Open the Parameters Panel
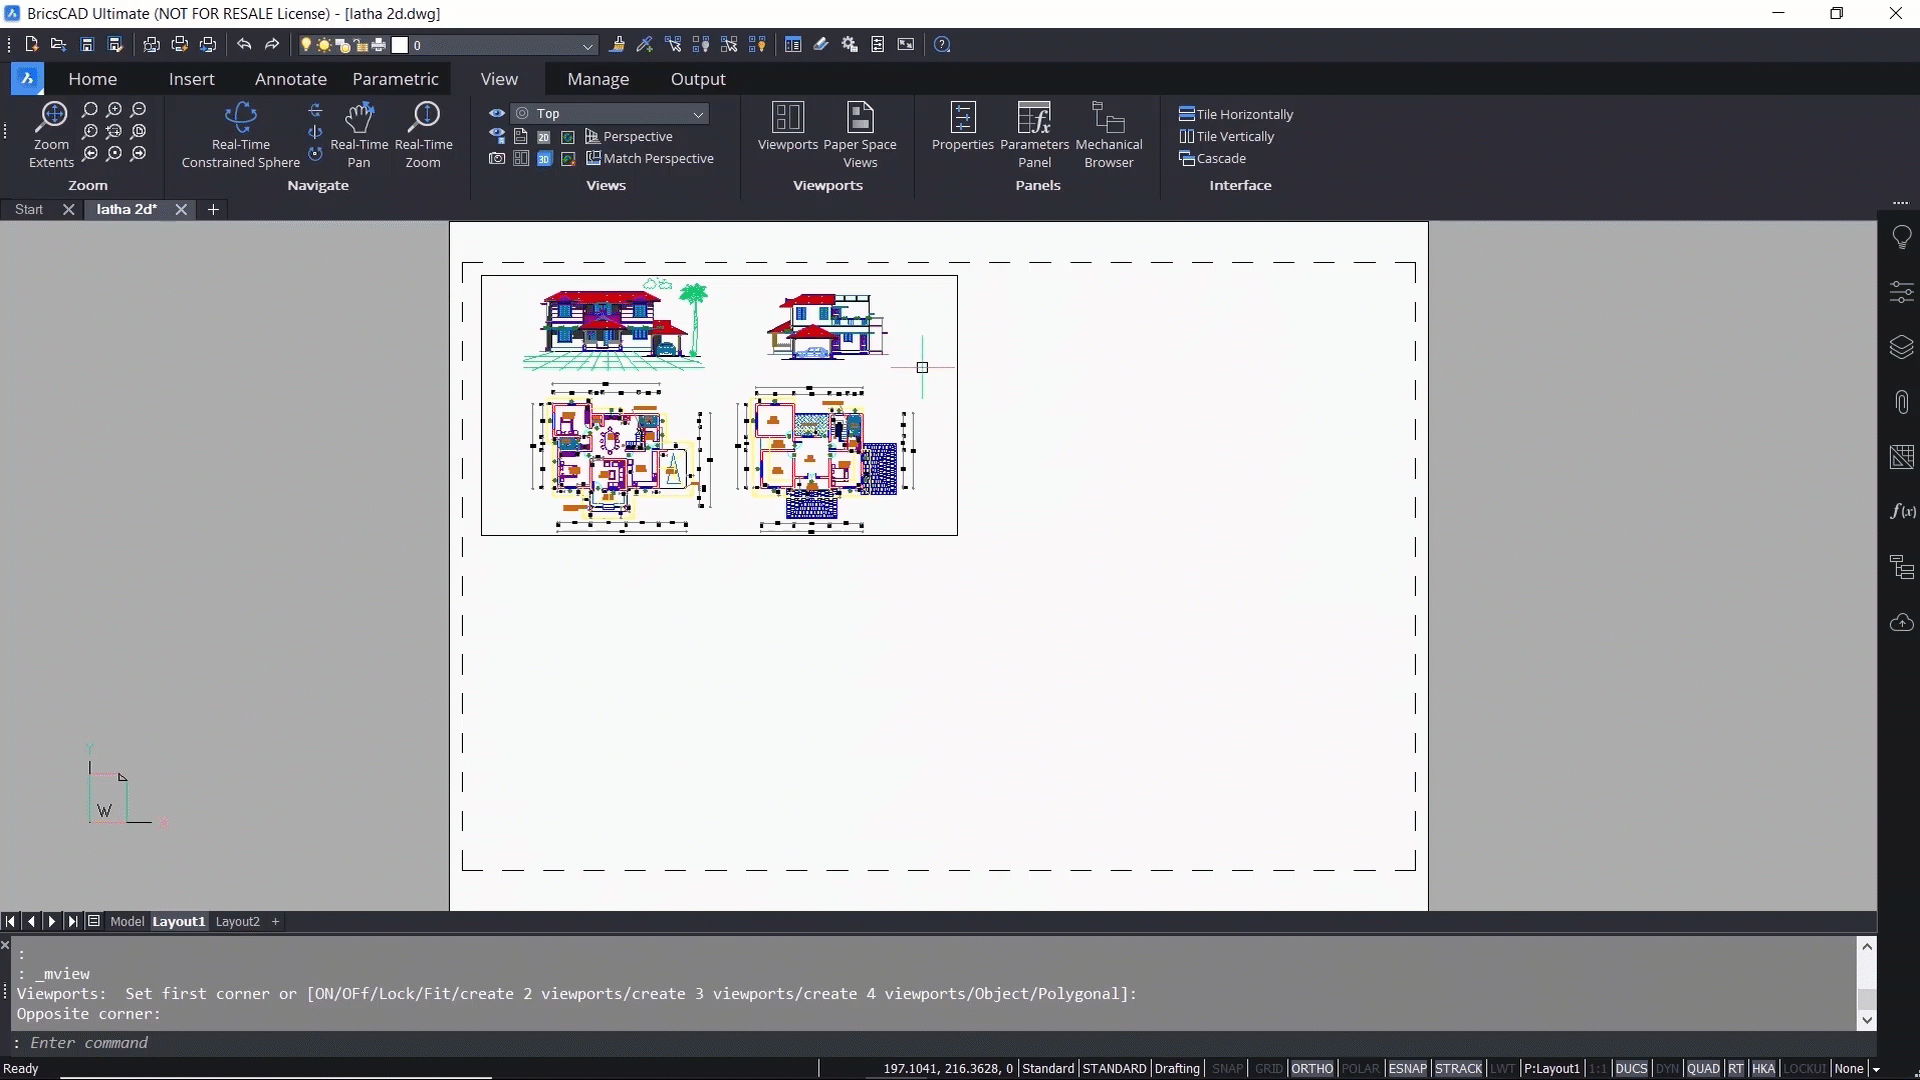This screenshot has width=1920, height=1080. [x=1034, y=118]
